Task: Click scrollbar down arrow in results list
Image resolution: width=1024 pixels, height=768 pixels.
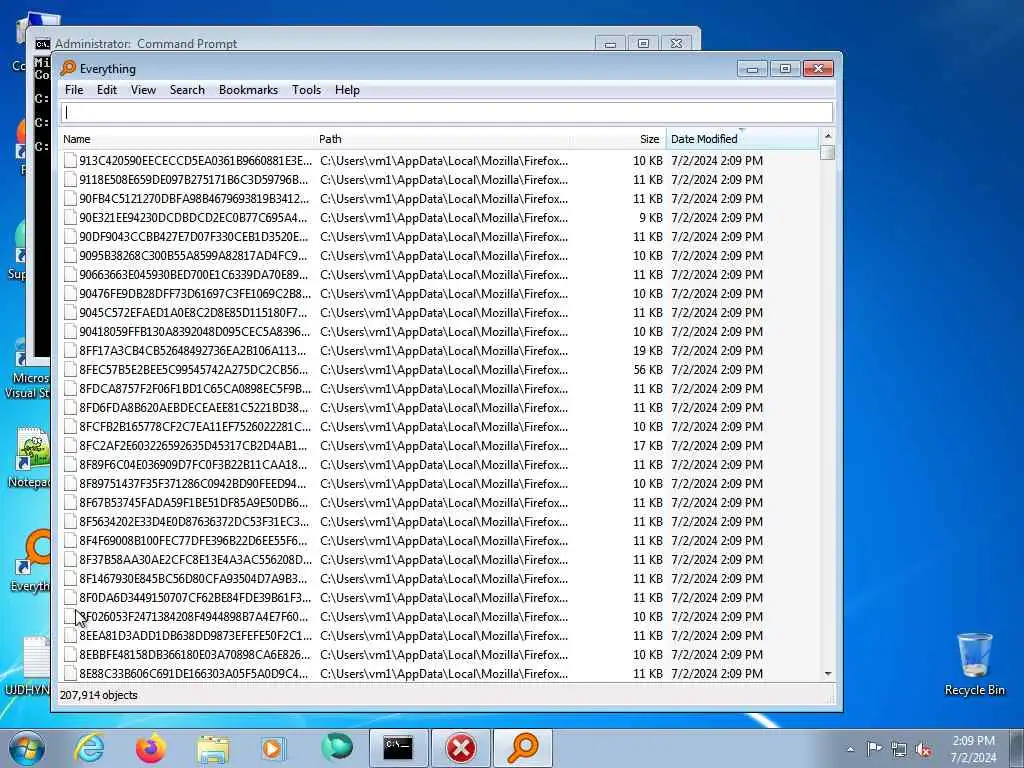Action: pos(827,673)
